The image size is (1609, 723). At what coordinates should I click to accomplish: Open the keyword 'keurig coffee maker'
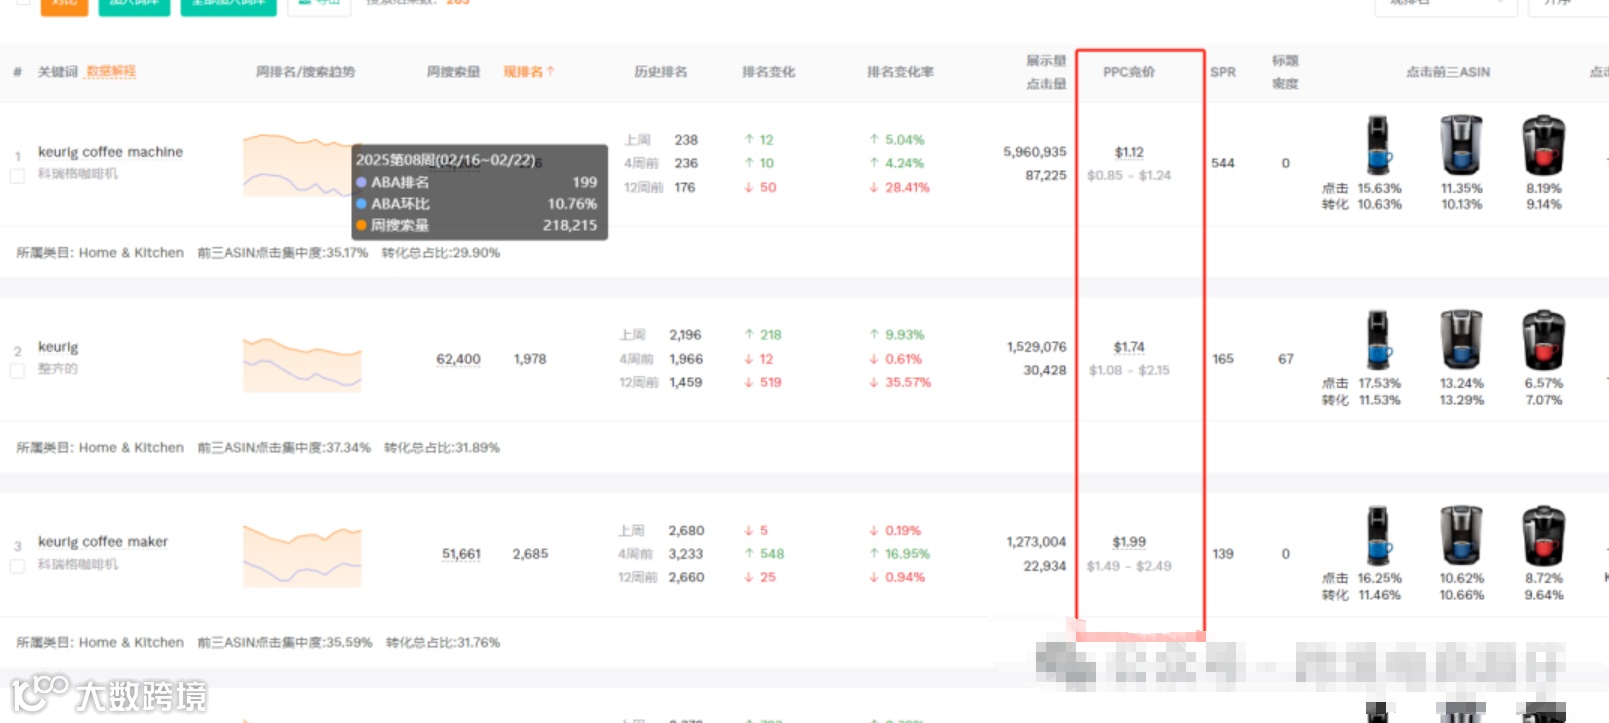click(103, 542)
